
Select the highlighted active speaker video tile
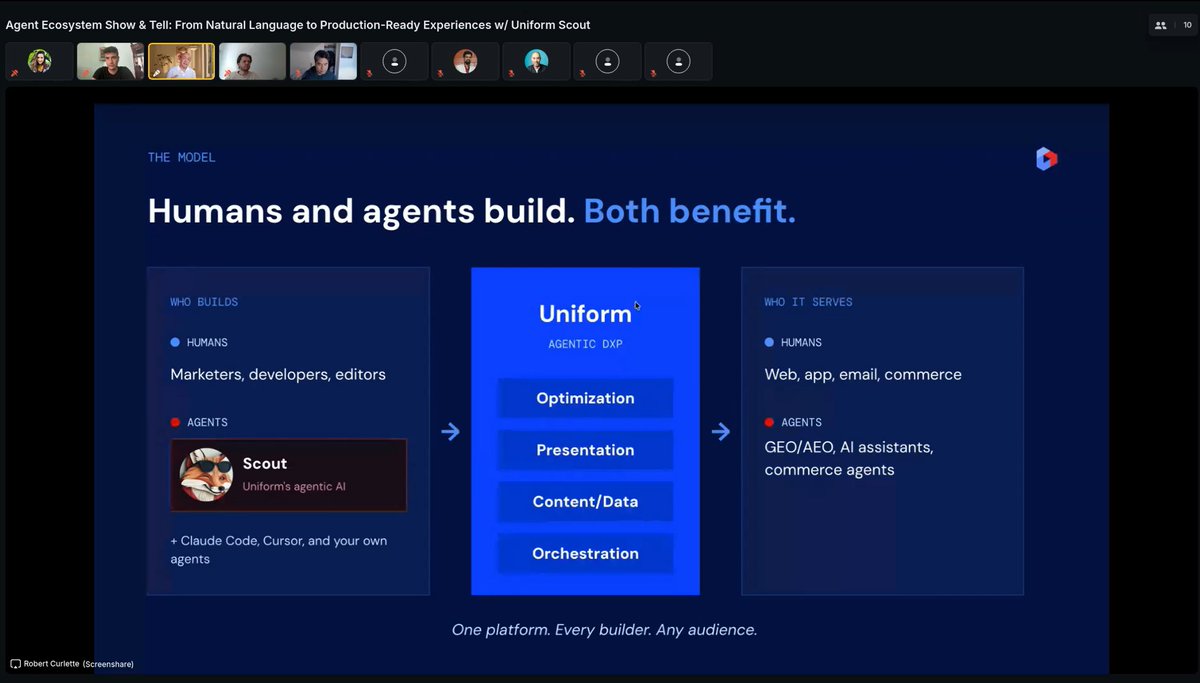click(x=181, y=61)
